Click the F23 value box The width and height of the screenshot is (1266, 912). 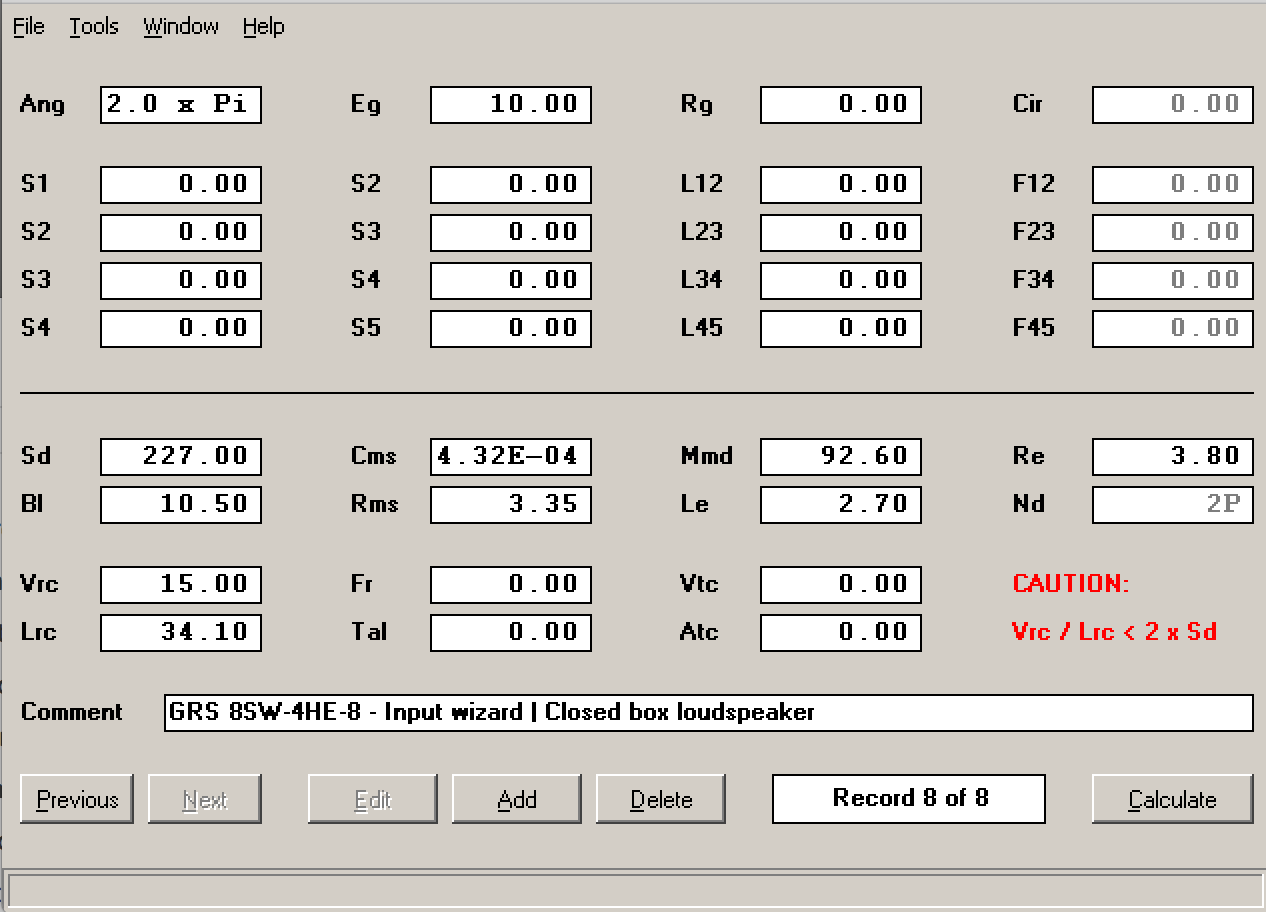tap(1173, 233)
